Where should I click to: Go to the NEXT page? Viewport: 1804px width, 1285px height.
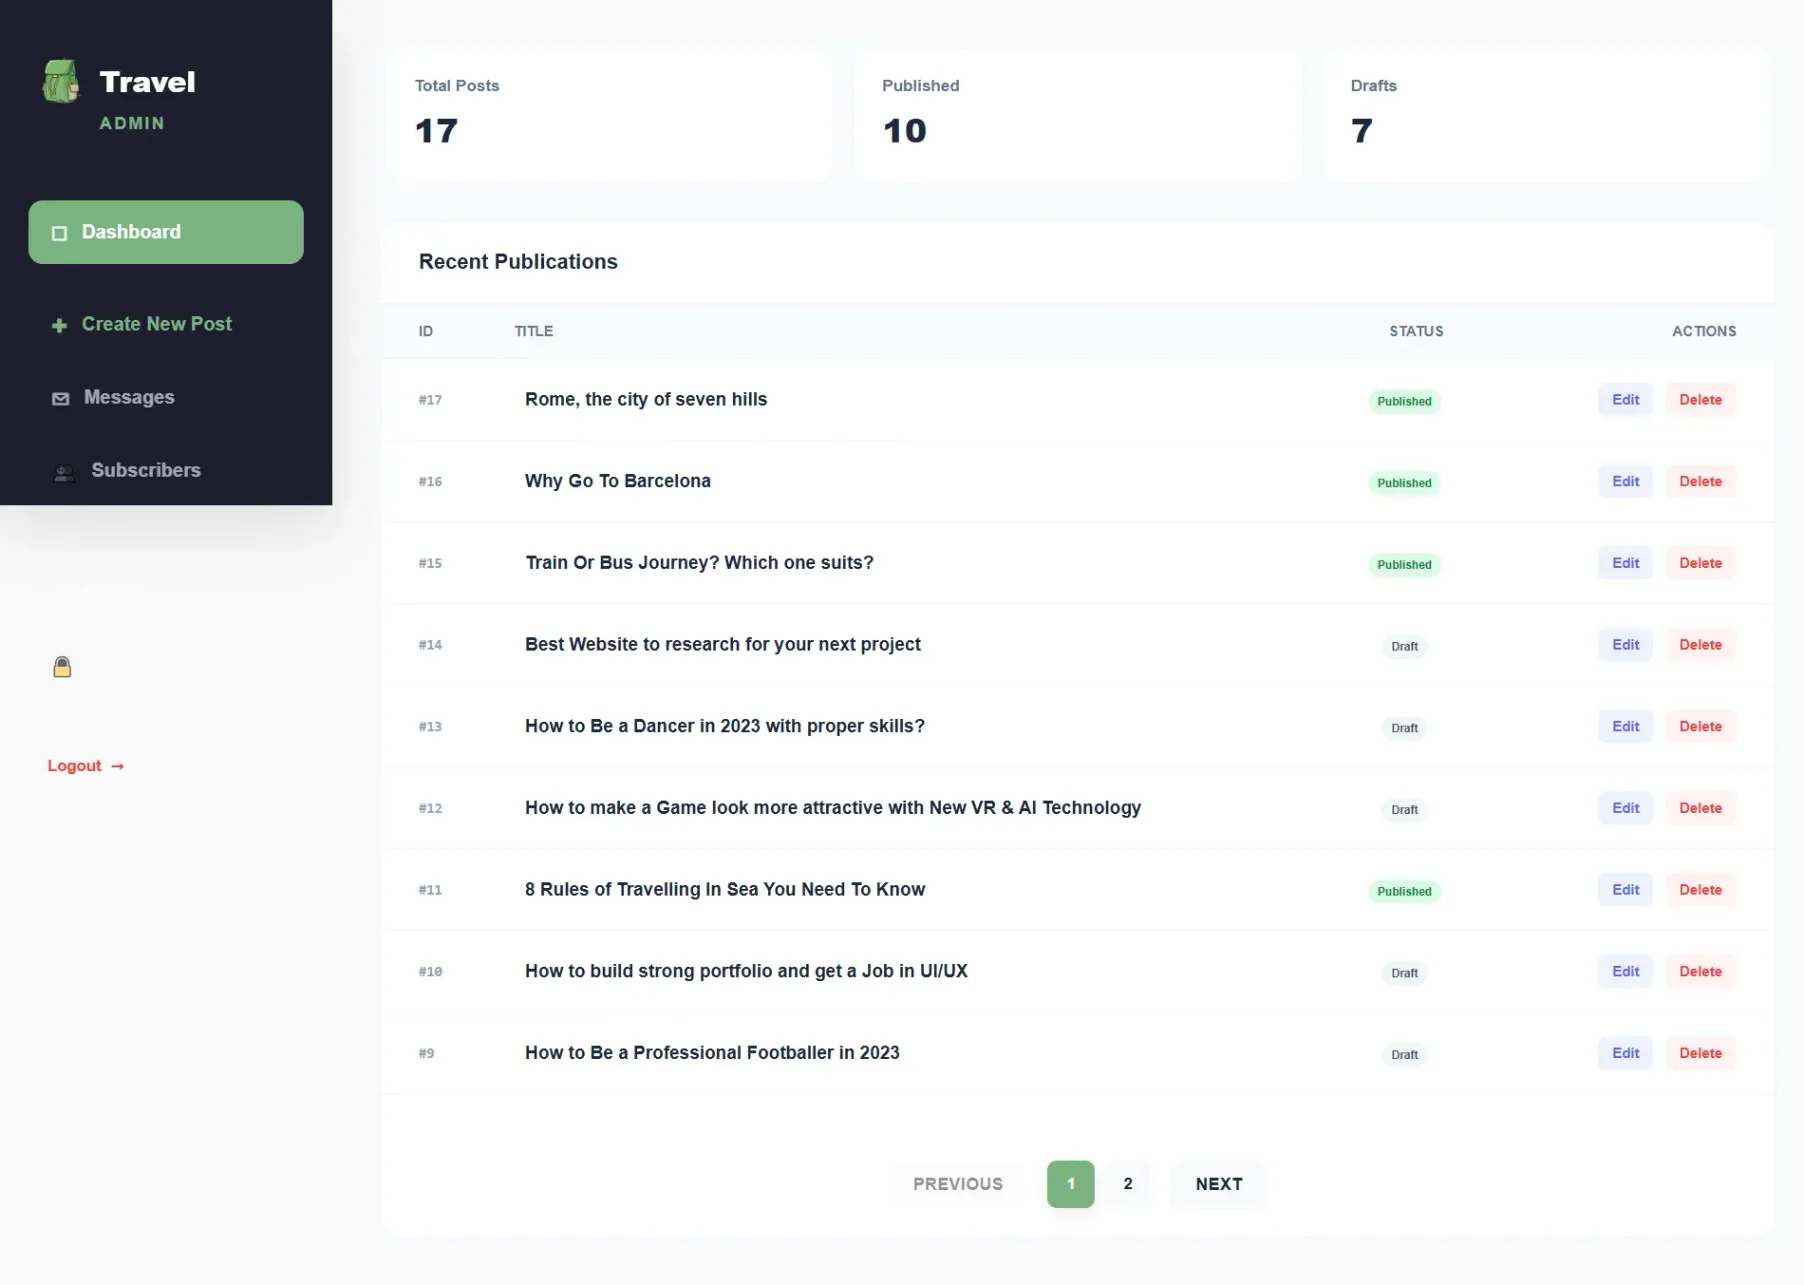pyautogui.click(x=1218, y=1184)
